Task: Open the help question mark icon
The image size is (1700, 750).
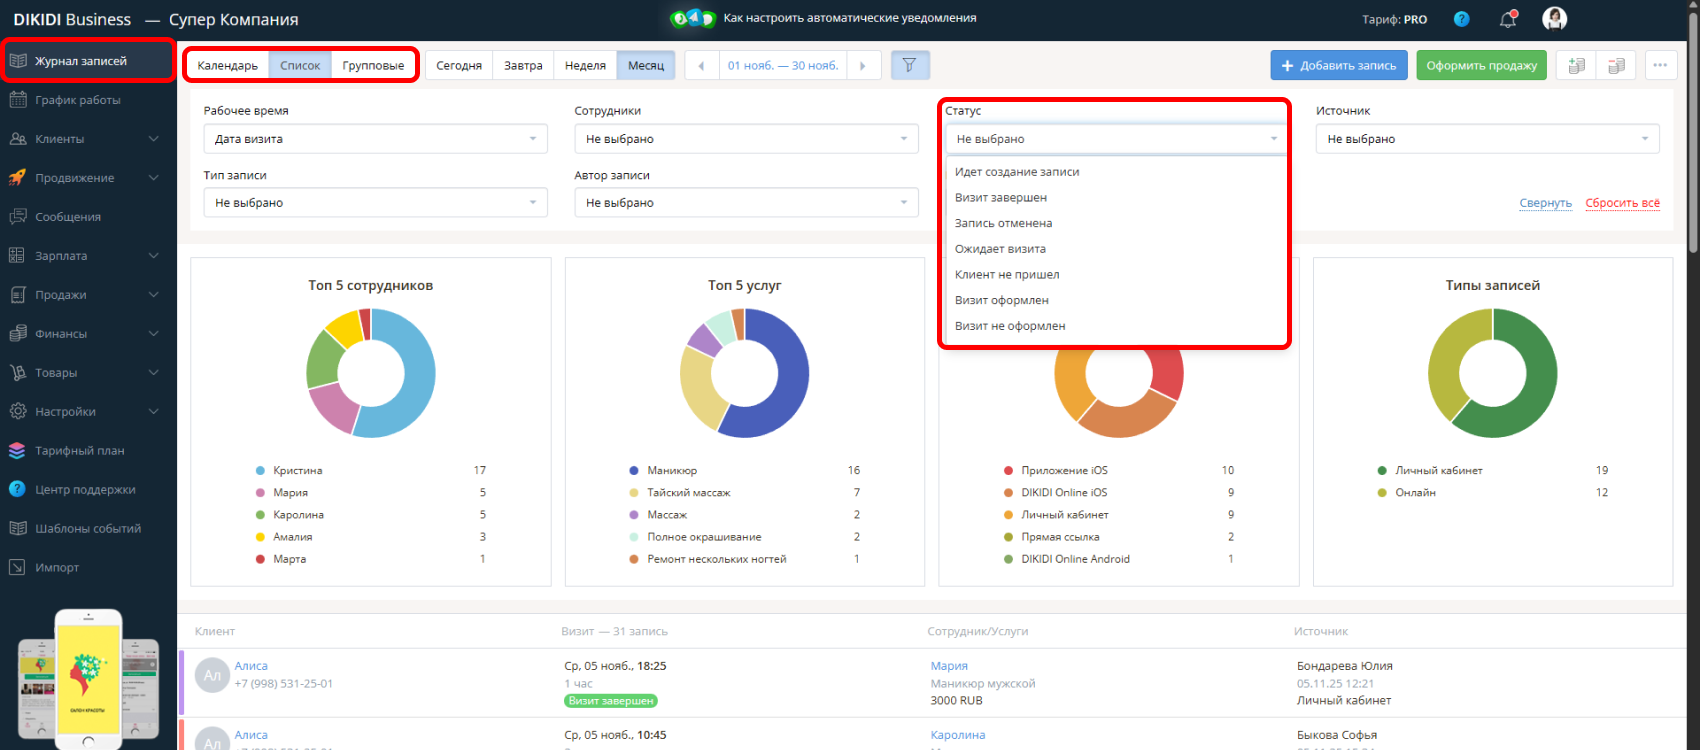Action: coord(1461,19)
